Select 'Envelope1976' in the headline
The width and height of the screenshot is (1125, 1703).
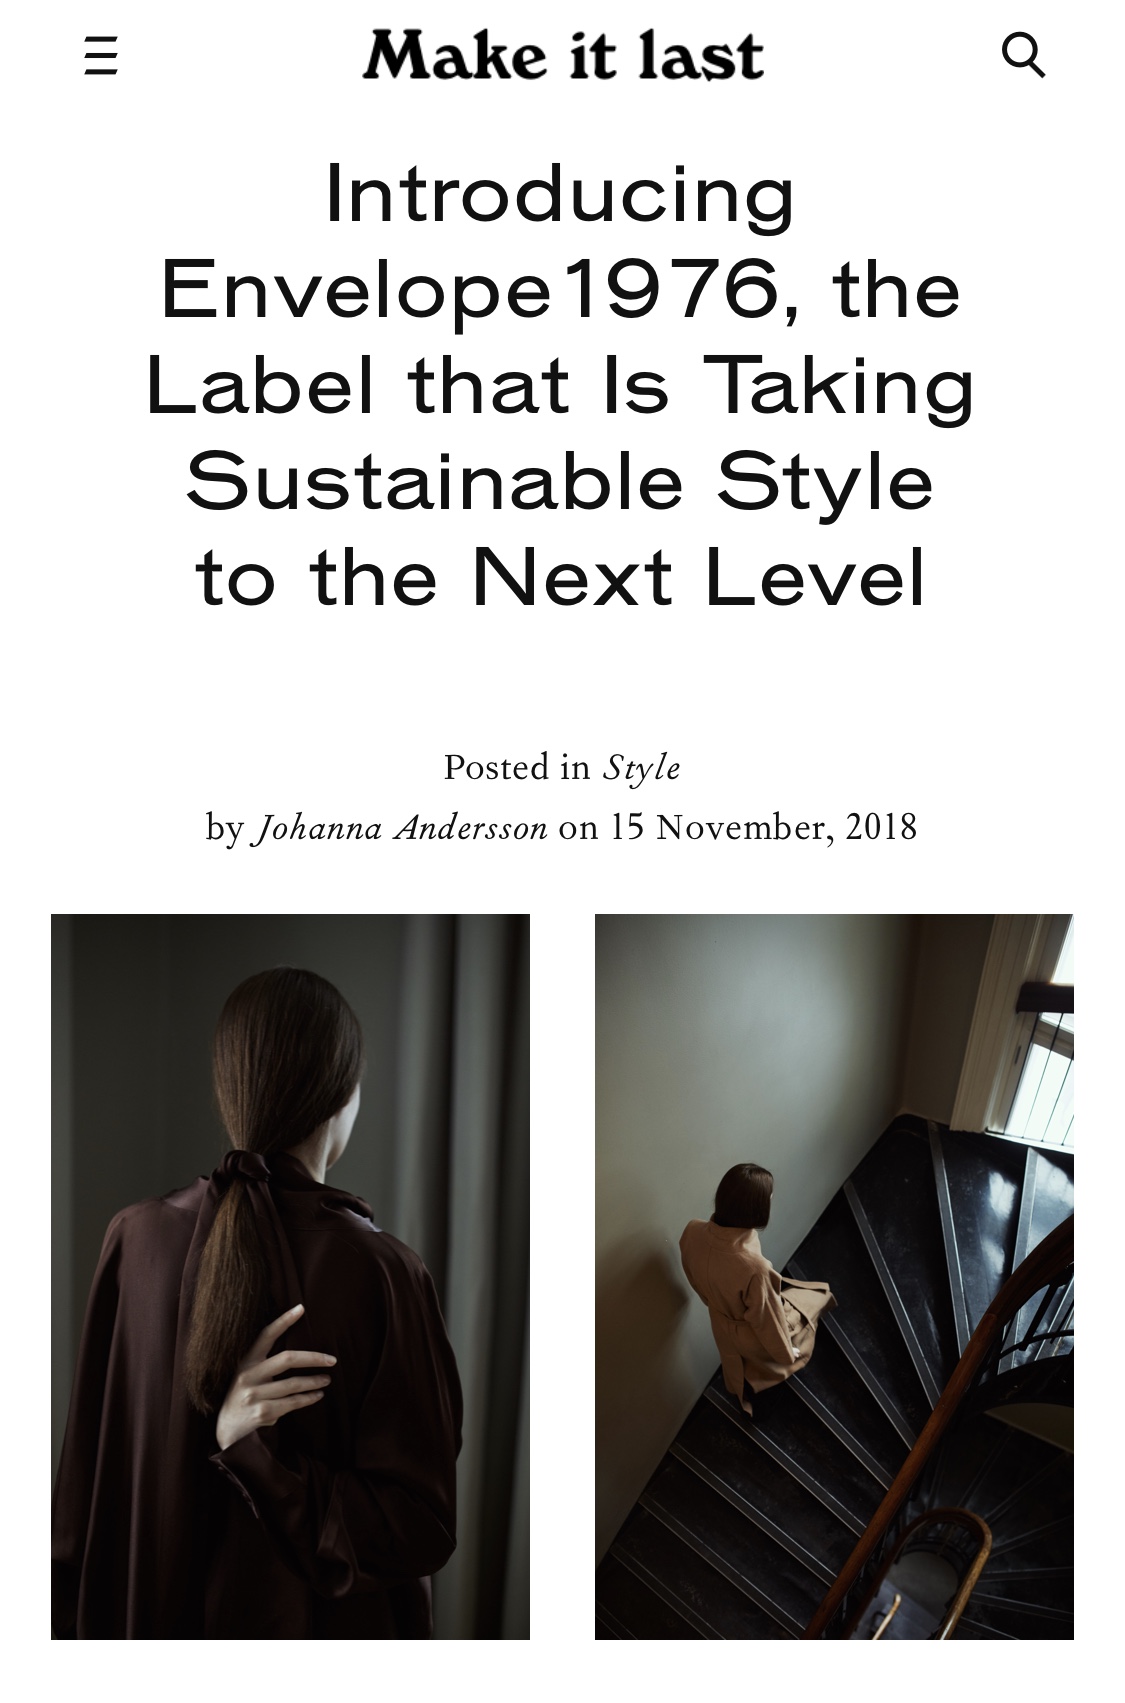[470, 289]
